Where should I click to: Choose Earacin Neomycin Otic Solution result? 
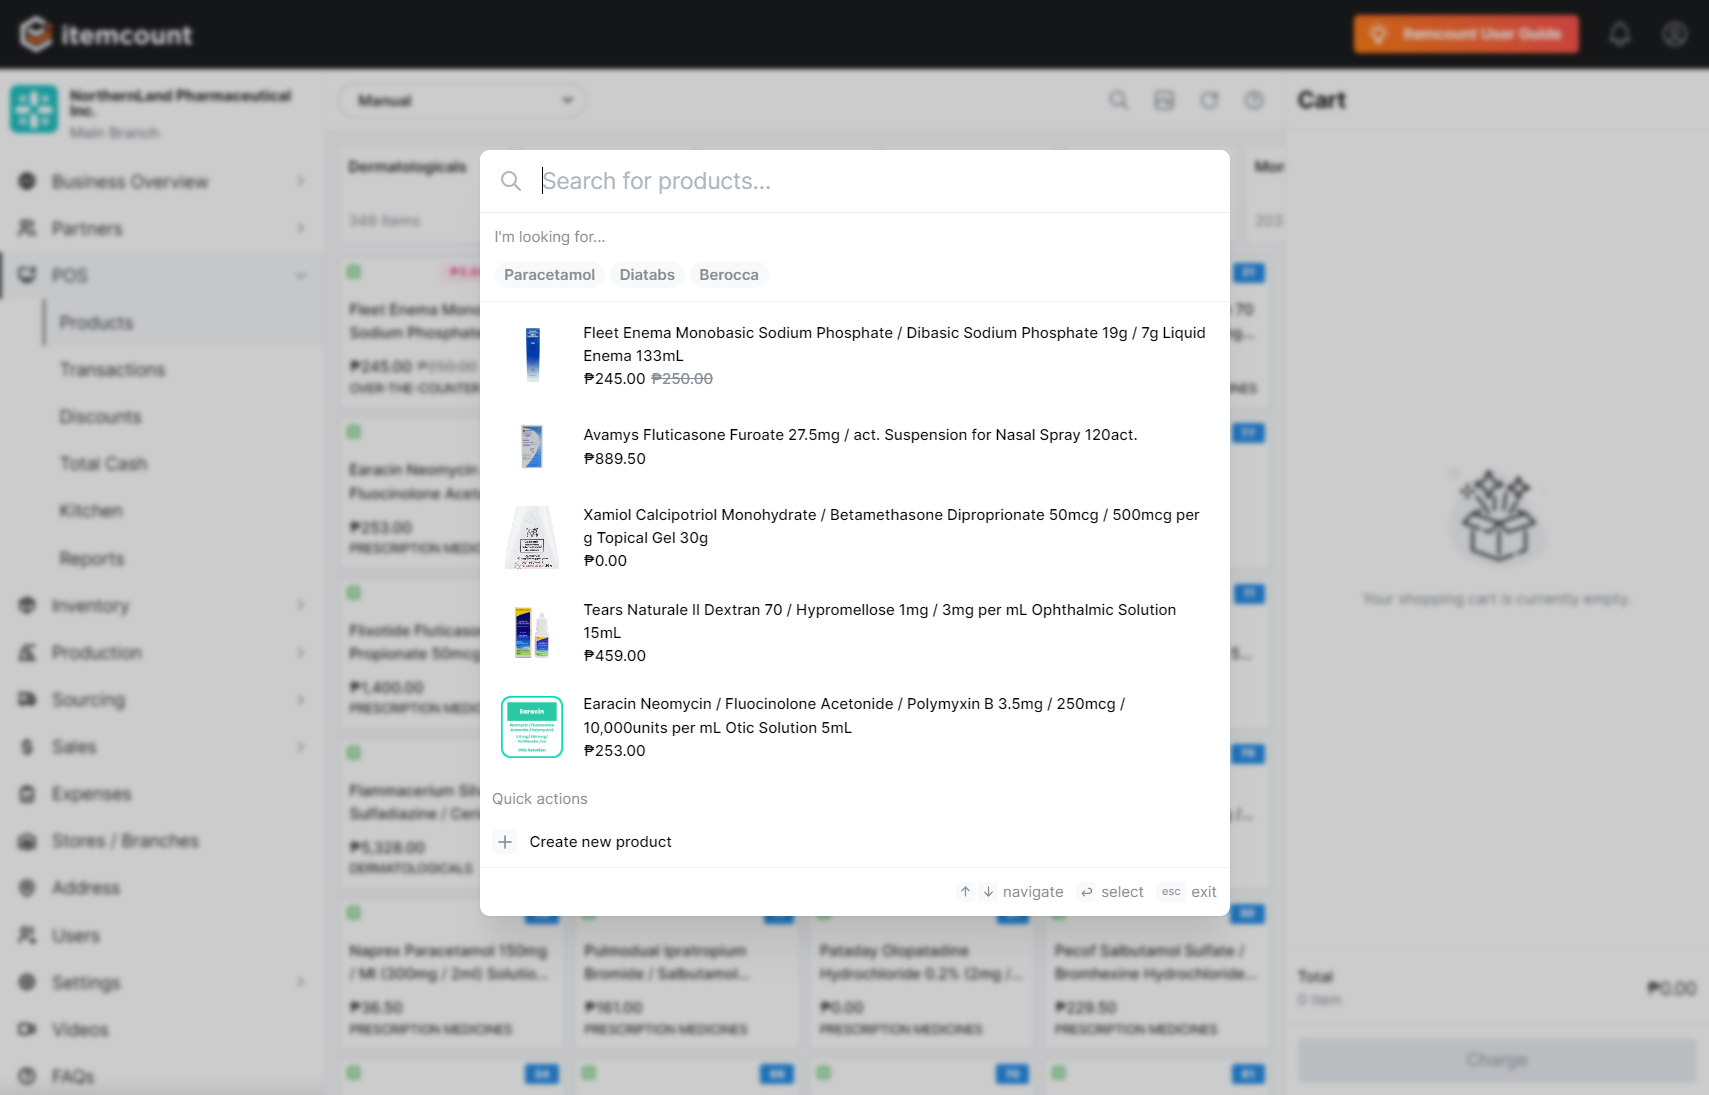[x=855, y=727]
